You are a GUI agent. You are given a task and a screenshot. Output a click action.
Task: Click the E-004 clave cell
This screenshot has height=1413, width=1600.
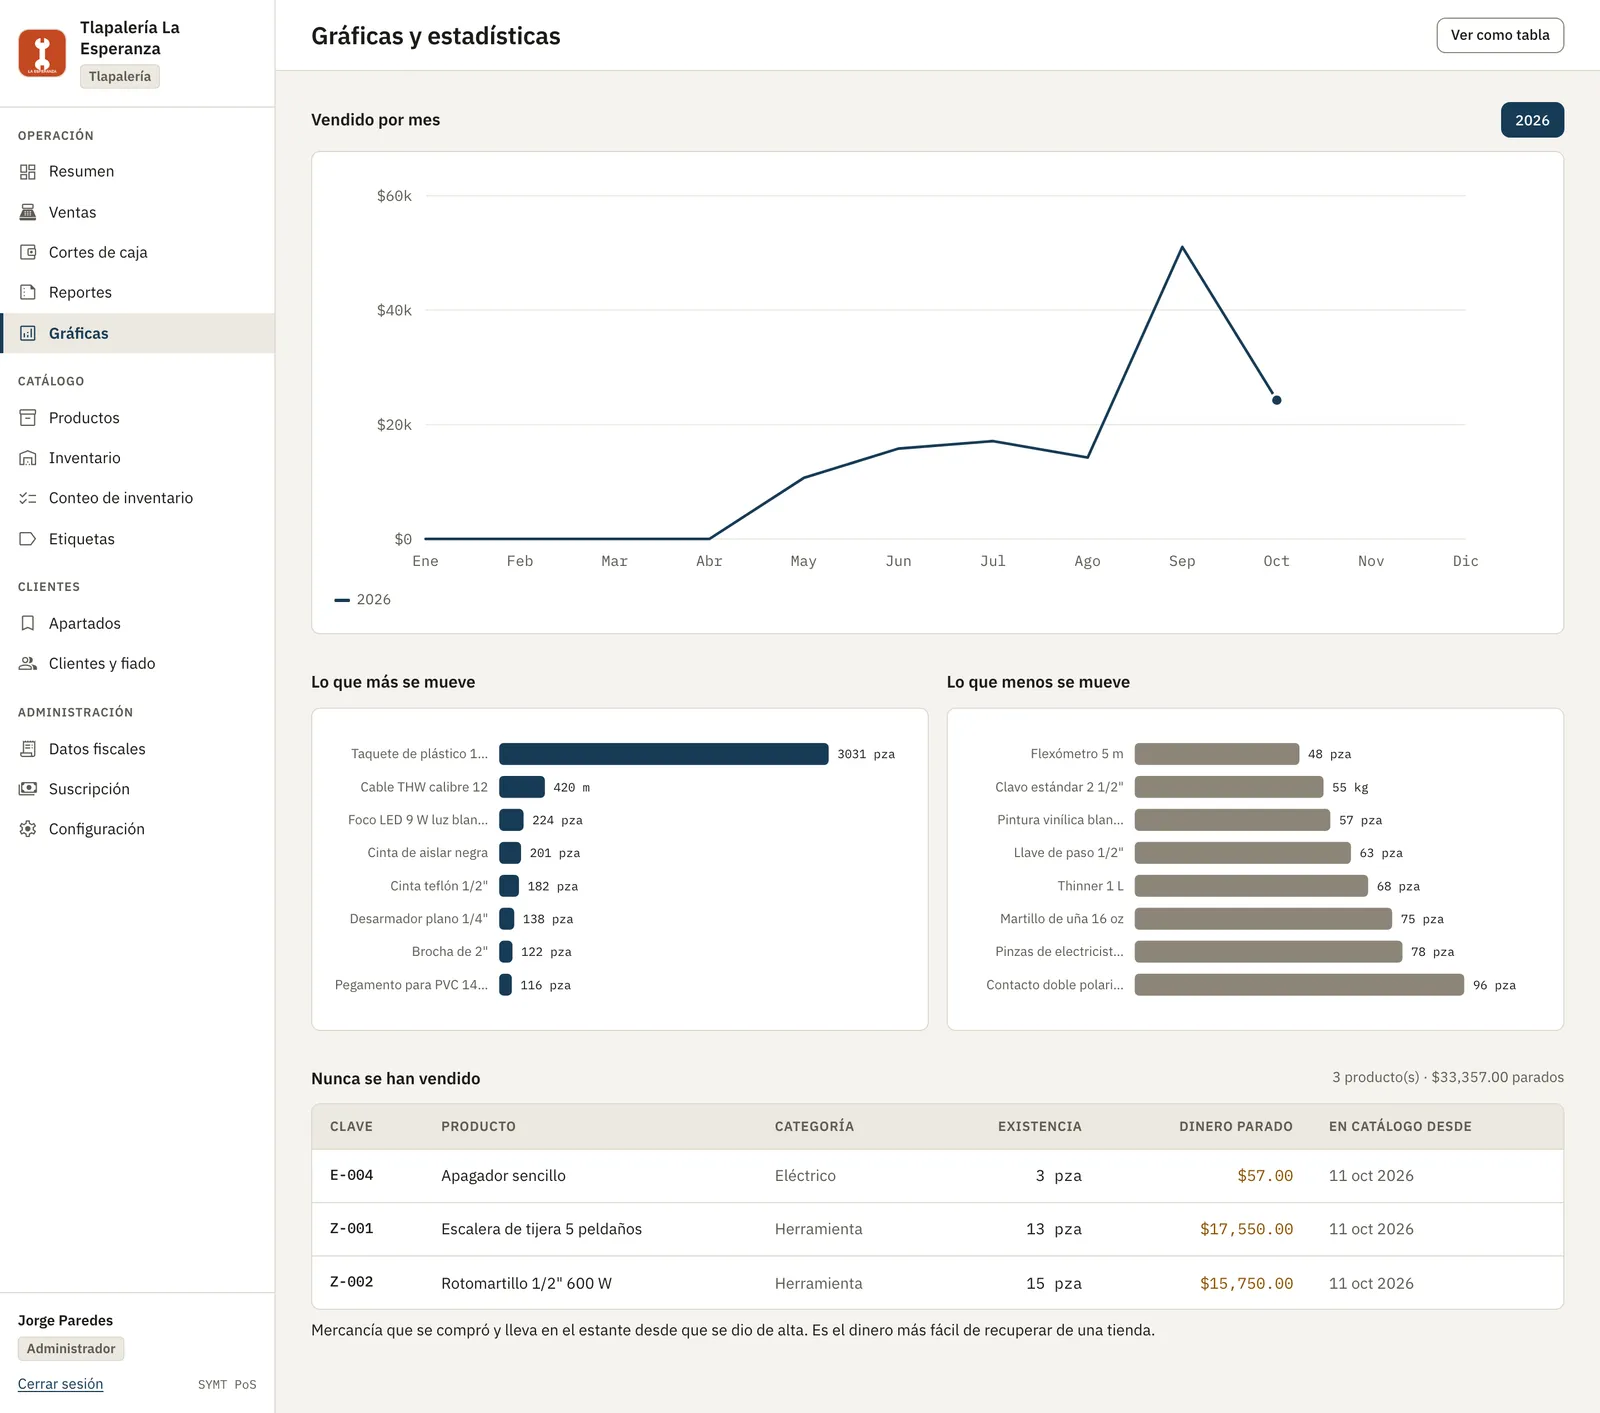351,1175
